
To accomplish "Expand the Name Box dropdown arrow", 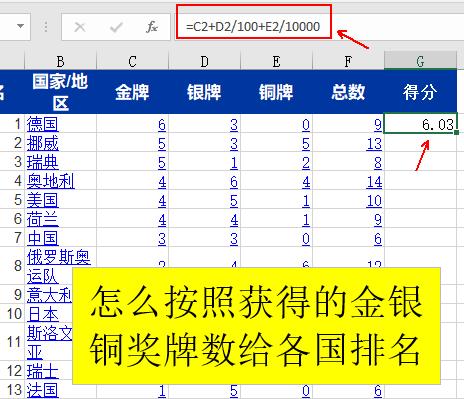I will pyautogui.click(x=21, y=26).
